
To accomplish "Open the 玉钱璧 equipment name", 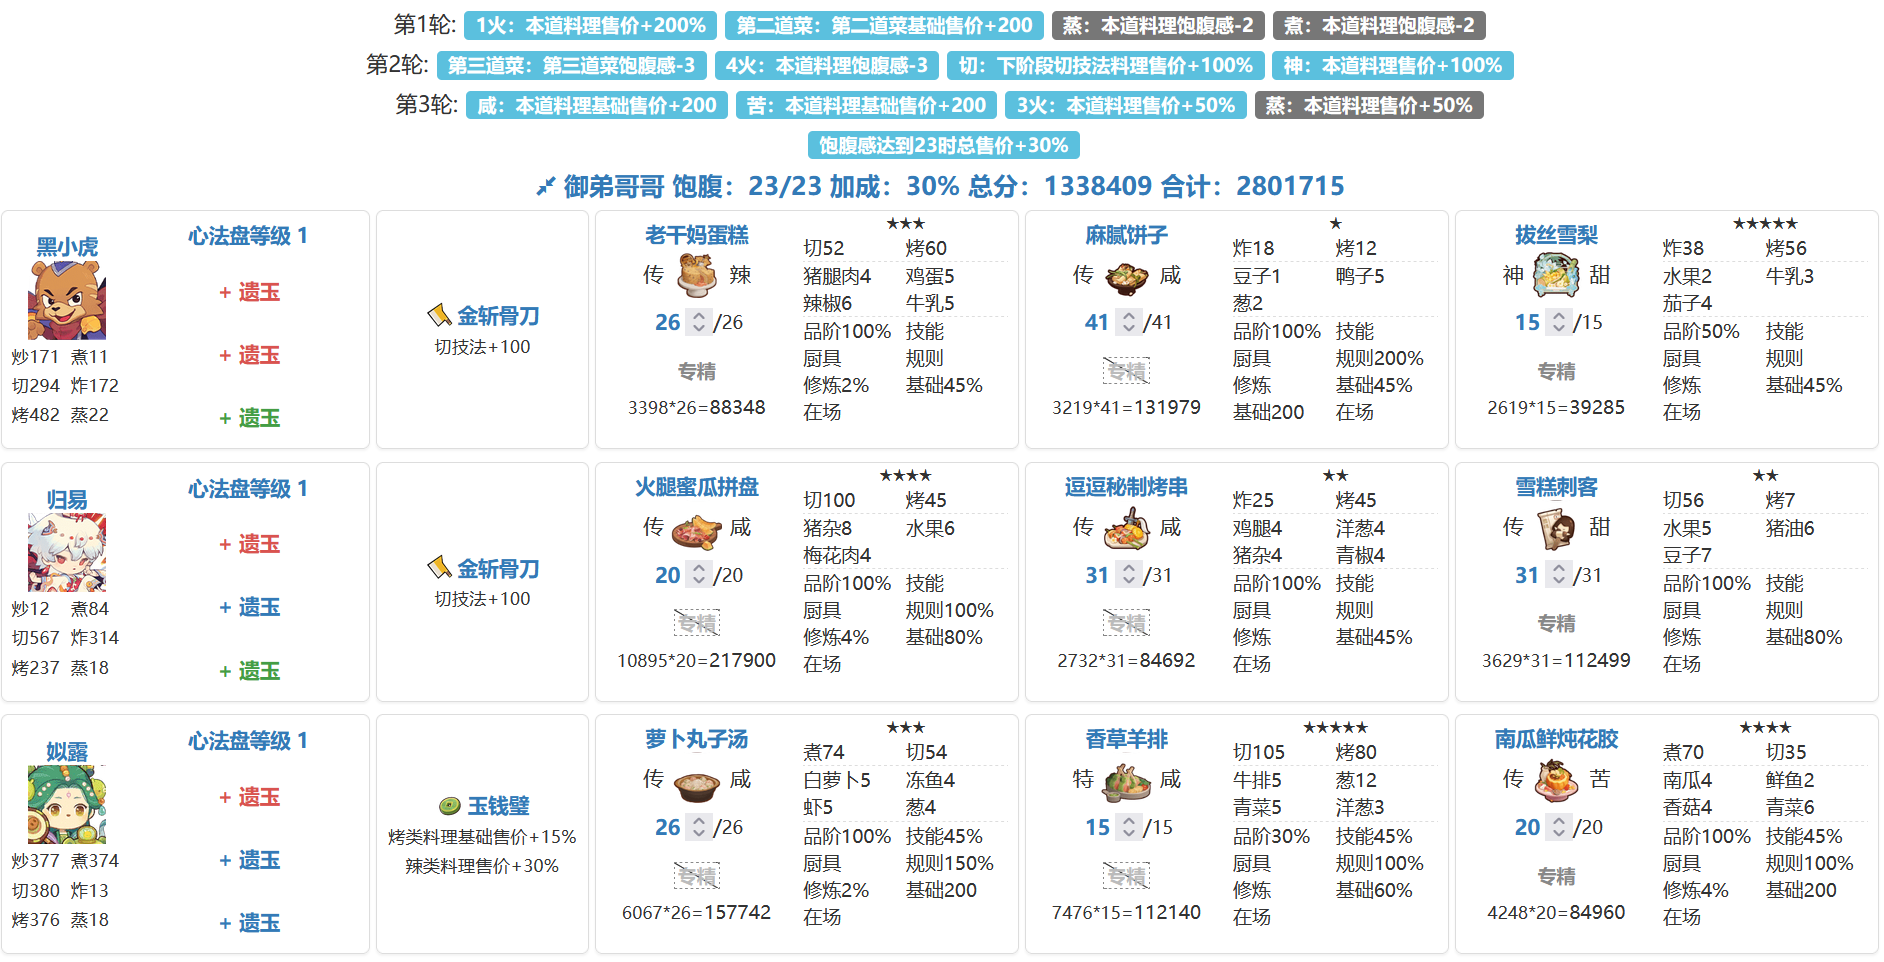I will point(498,806).
